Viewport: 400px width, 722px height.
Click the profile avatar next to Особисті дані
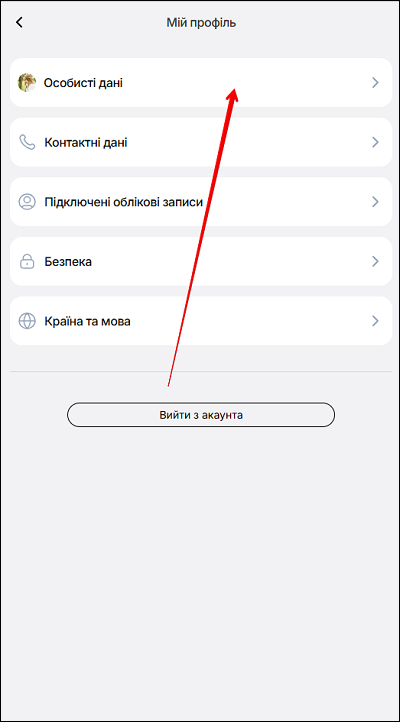click(27, 82)
